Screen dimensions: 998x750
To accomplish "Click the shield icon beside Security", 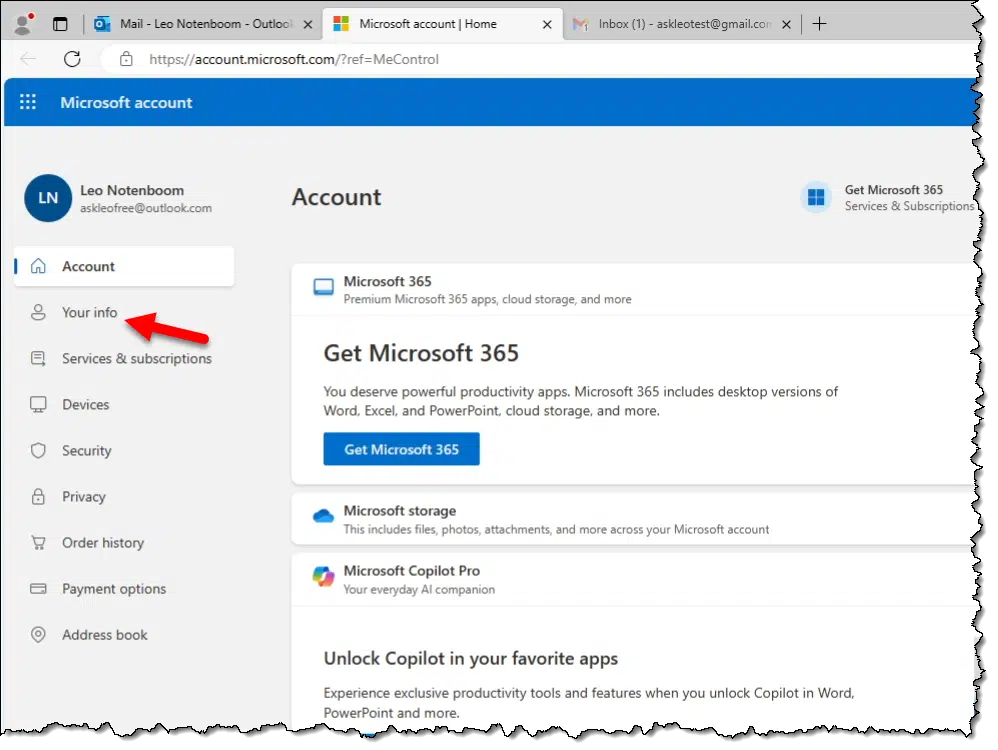I will pyautogui.click(x=38, y=451).
